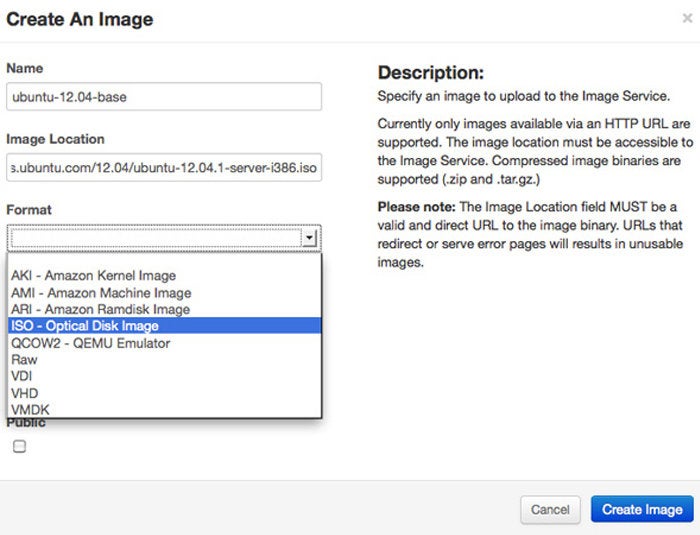Pick the VDI format option

click(164, 376)
